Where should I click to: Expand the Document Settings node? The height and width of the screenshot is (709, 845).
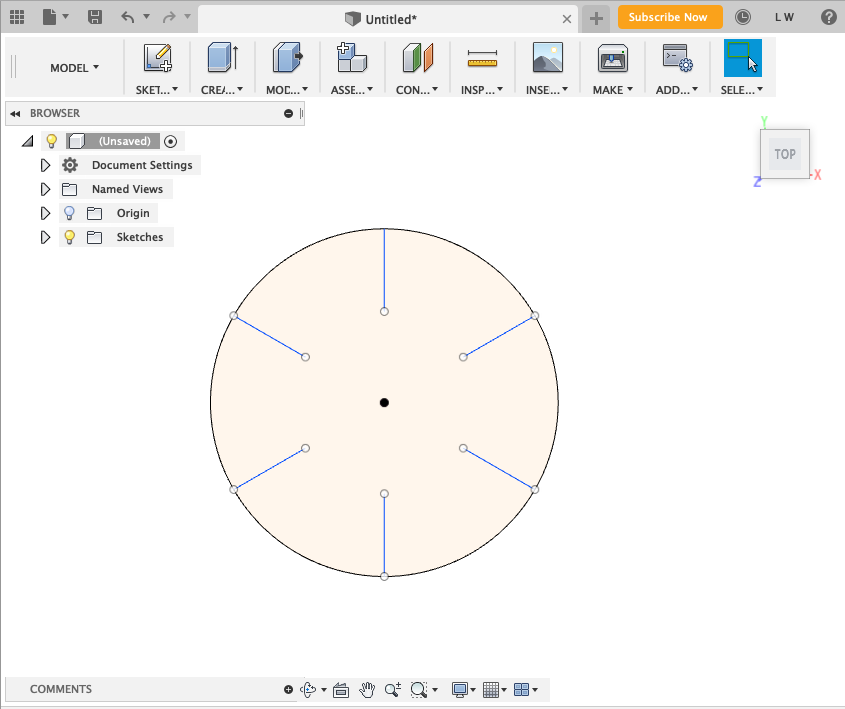45,165
